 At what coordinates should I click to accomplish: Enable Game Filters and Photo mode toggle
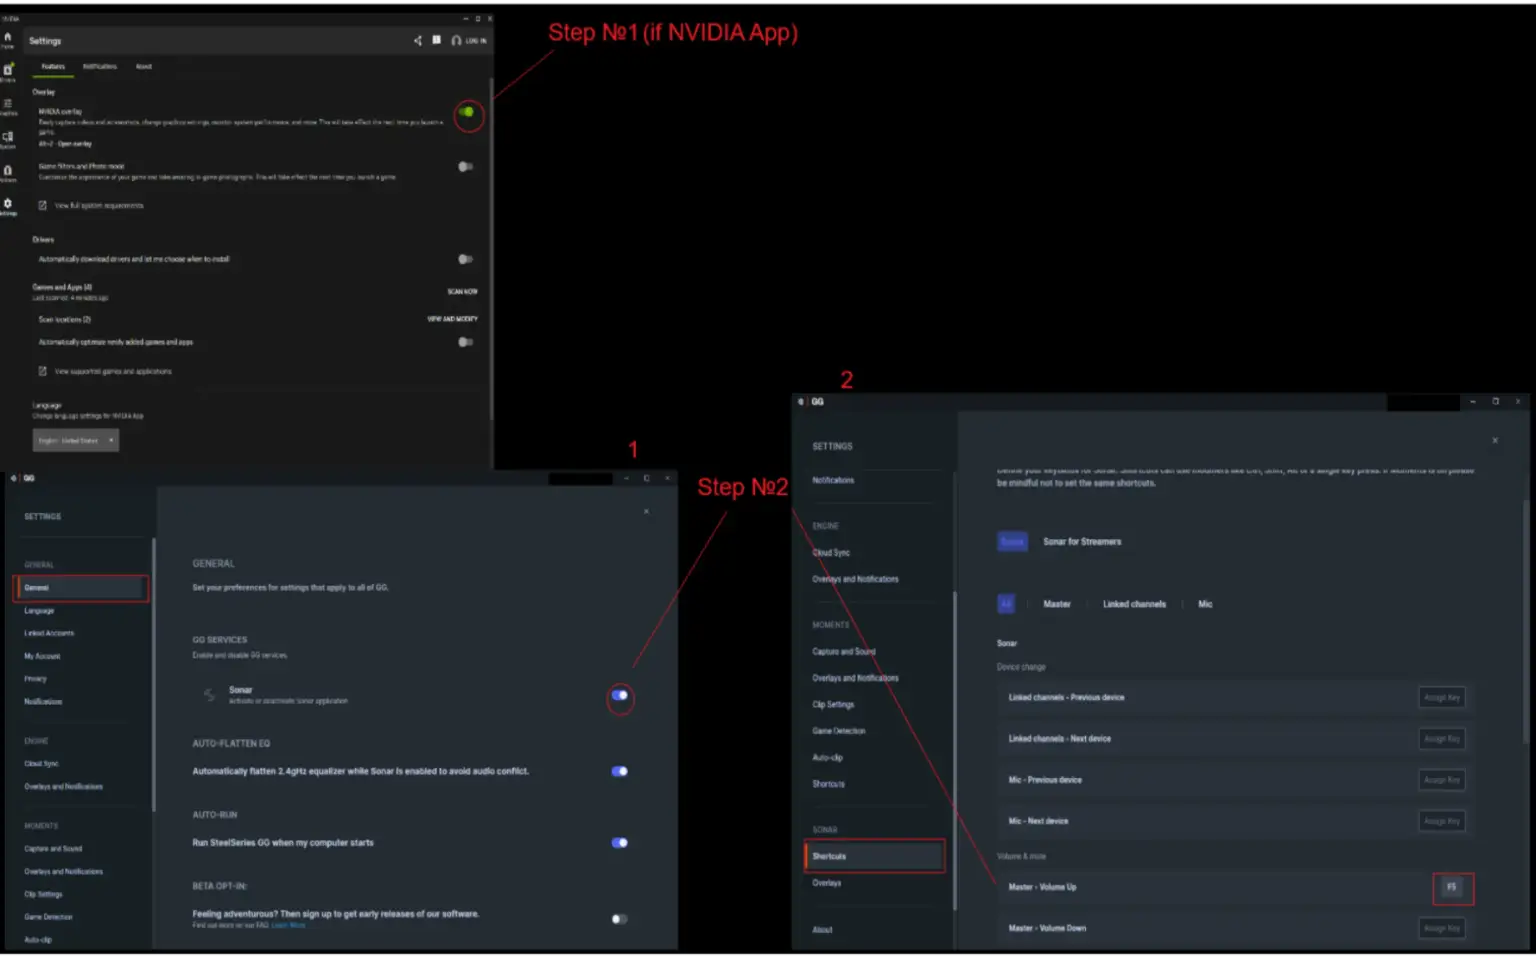[x=465, y=166]
